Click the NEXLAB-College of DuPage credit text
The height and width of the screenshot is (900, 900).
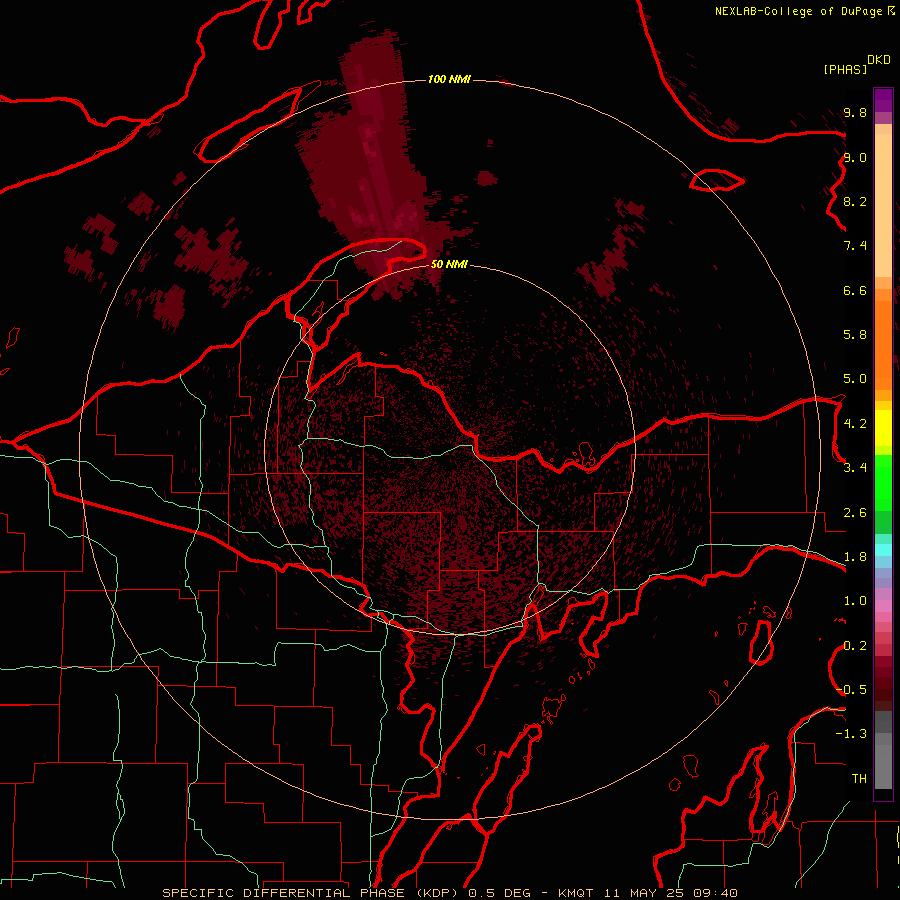click(x=798, y=11)
